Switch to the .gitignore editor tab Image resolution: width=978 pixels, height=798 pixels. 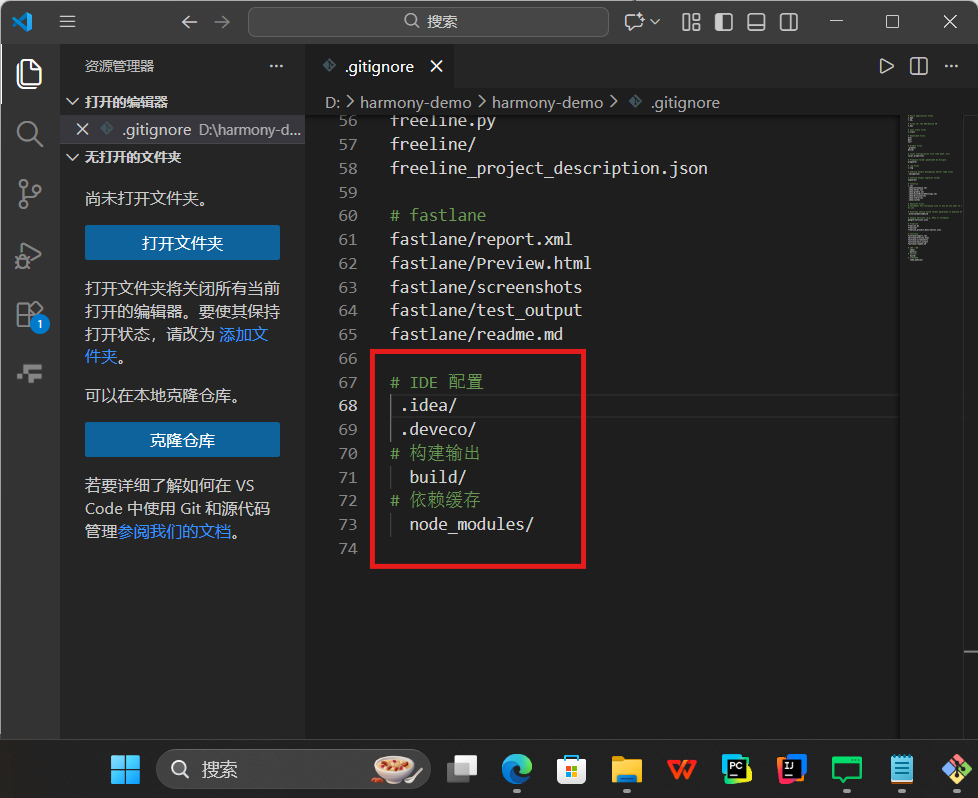coord(379,66)
